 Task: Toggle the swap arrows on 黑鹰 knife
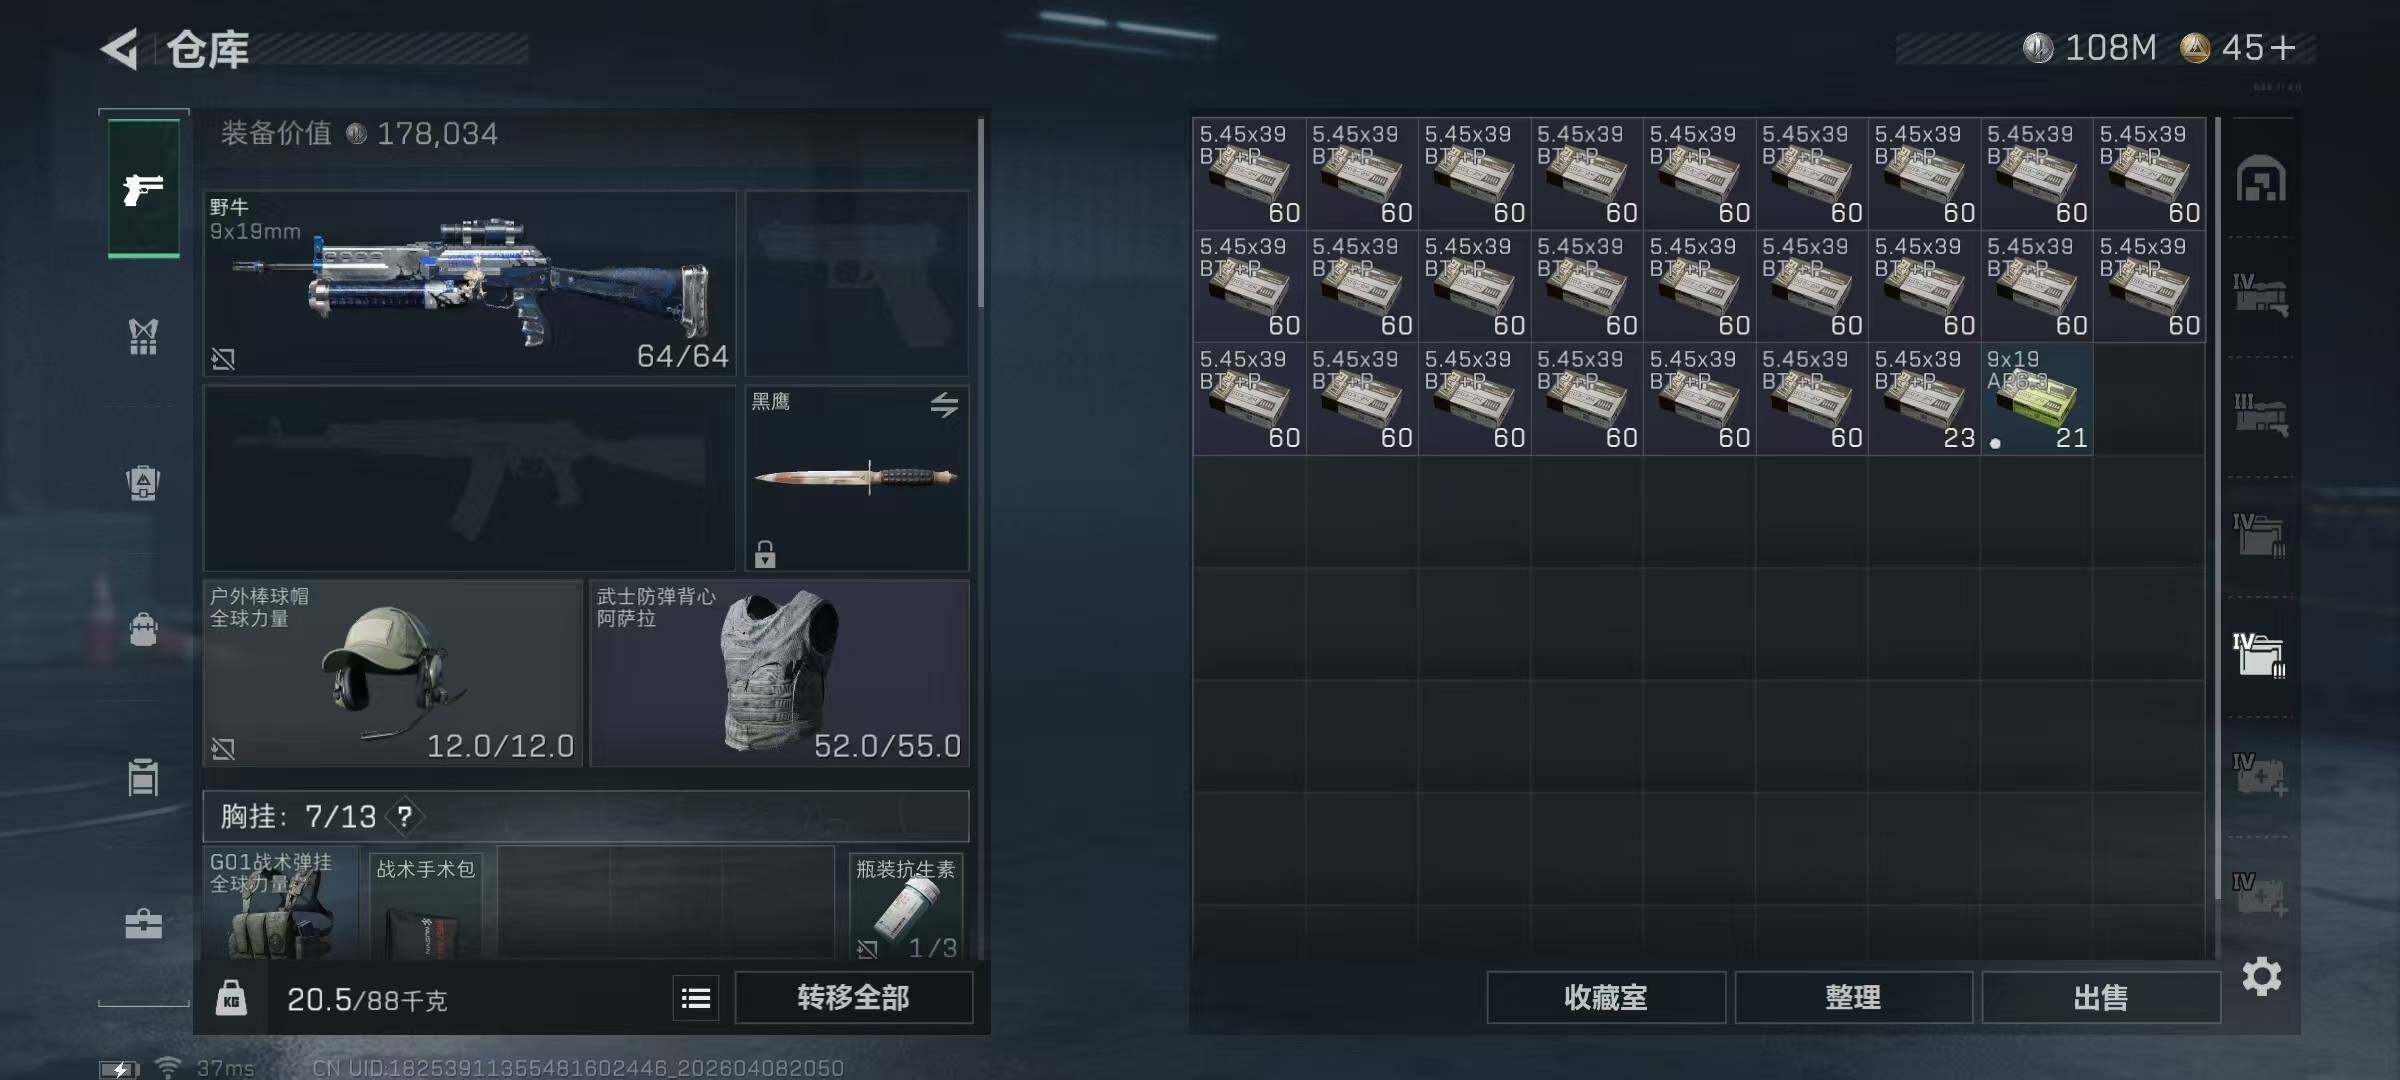point(944,405)
